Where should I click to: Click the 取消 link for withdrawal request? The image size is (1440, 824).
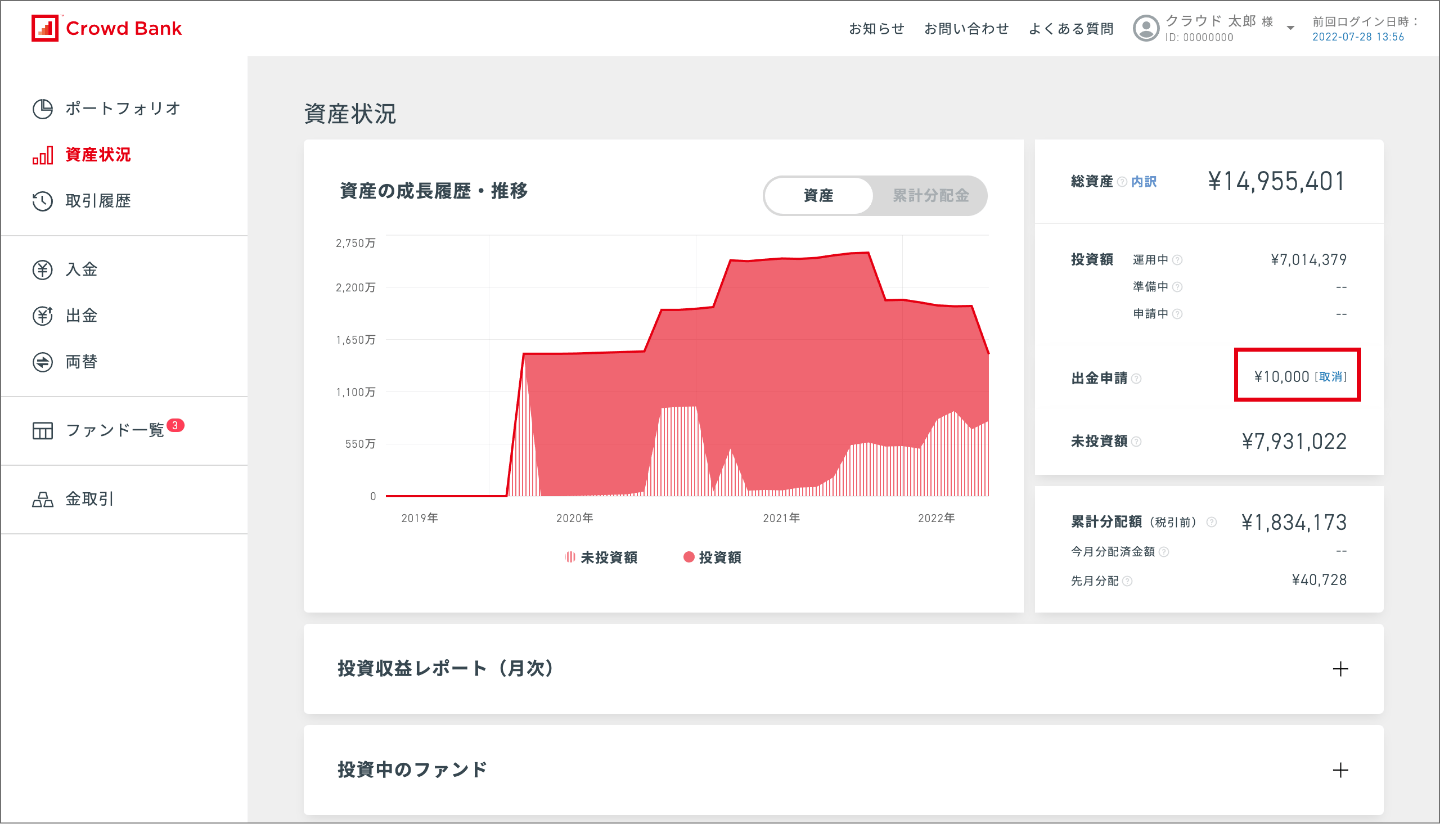tap(1331, 377)
